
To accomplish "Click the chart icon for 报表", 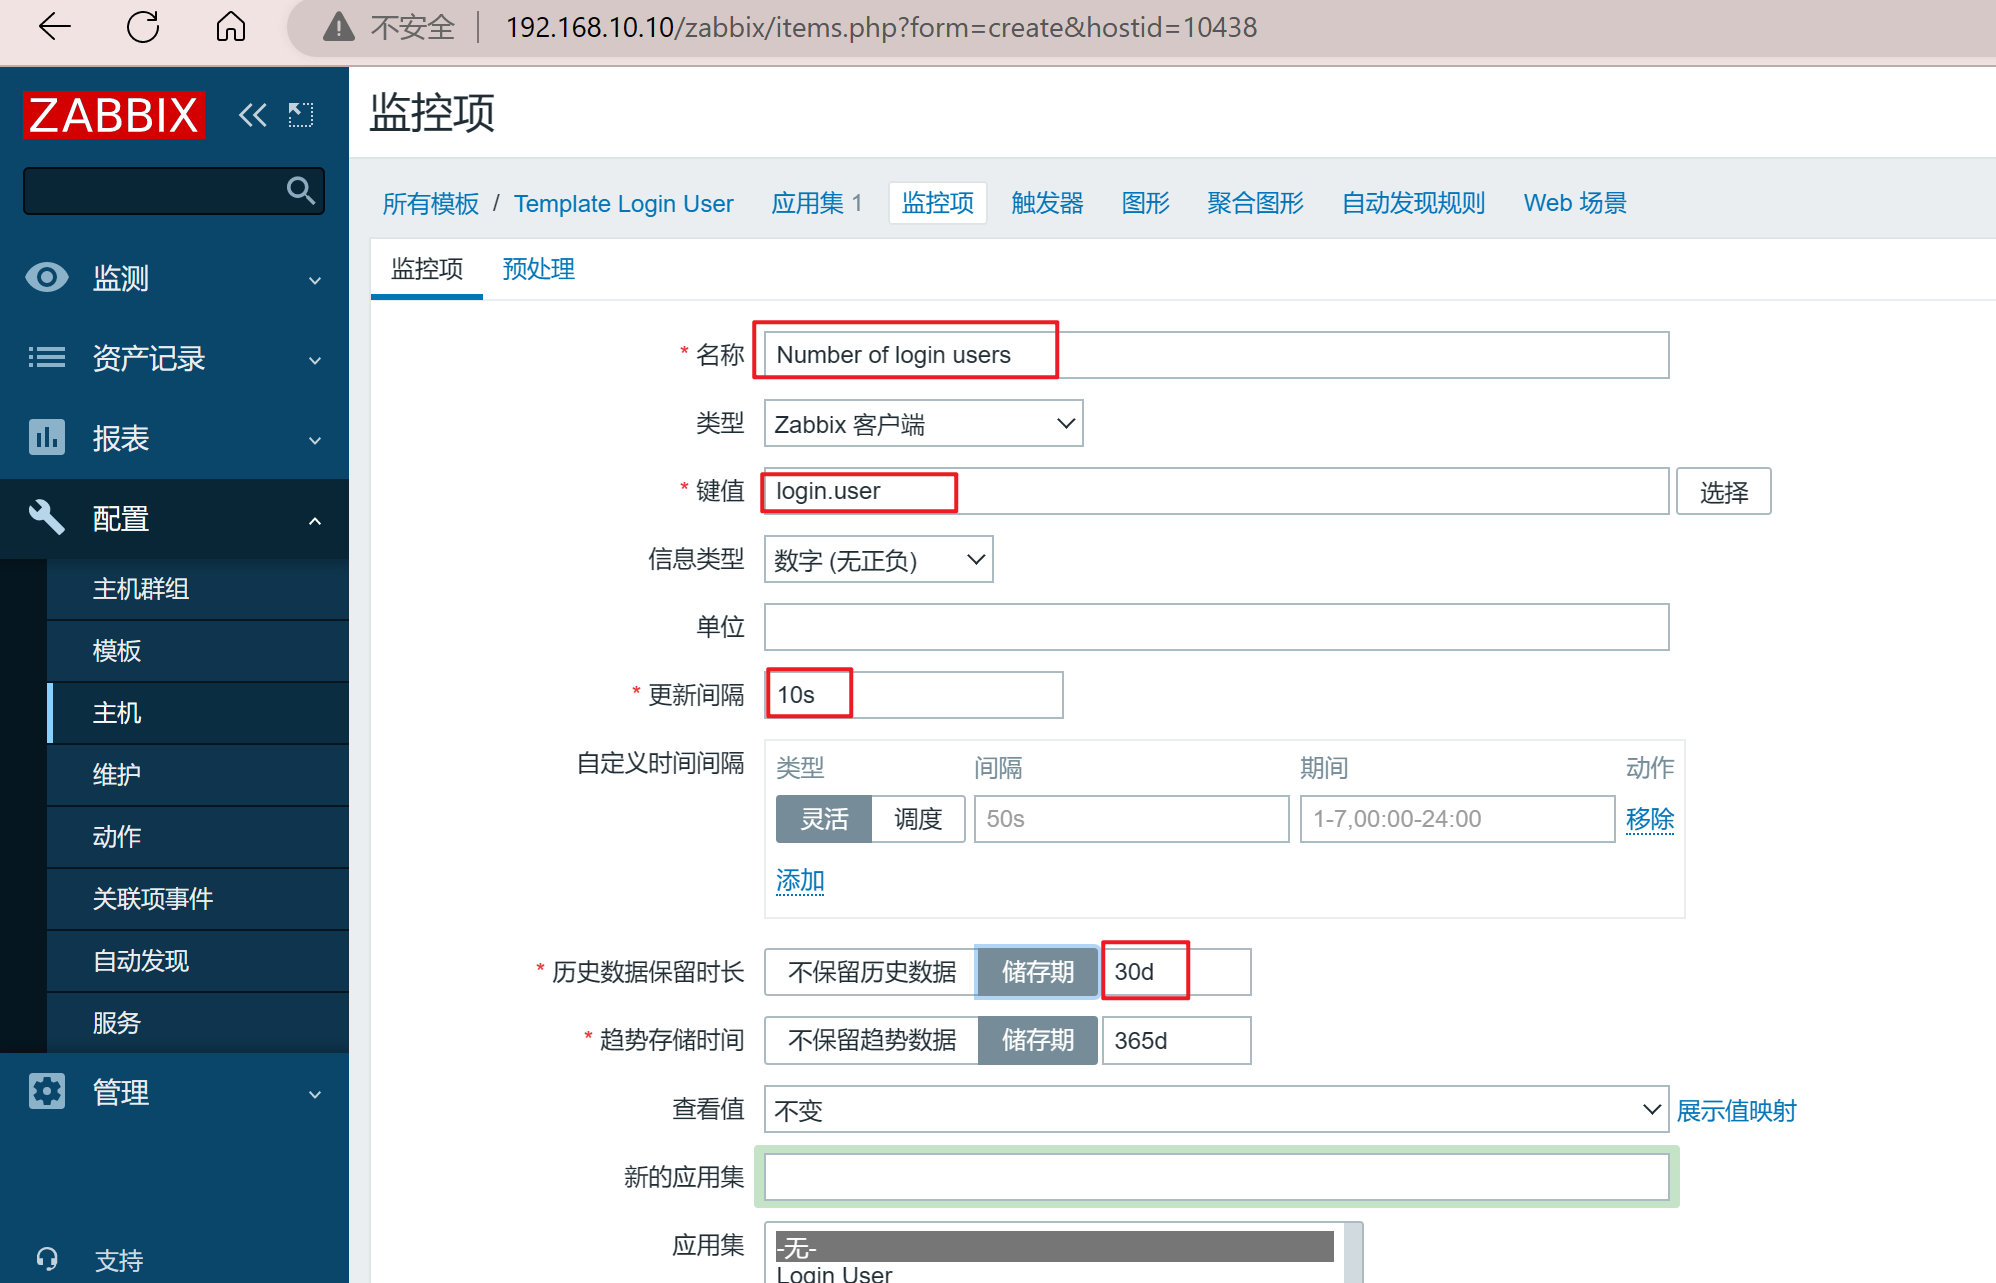I will point(47,437).
